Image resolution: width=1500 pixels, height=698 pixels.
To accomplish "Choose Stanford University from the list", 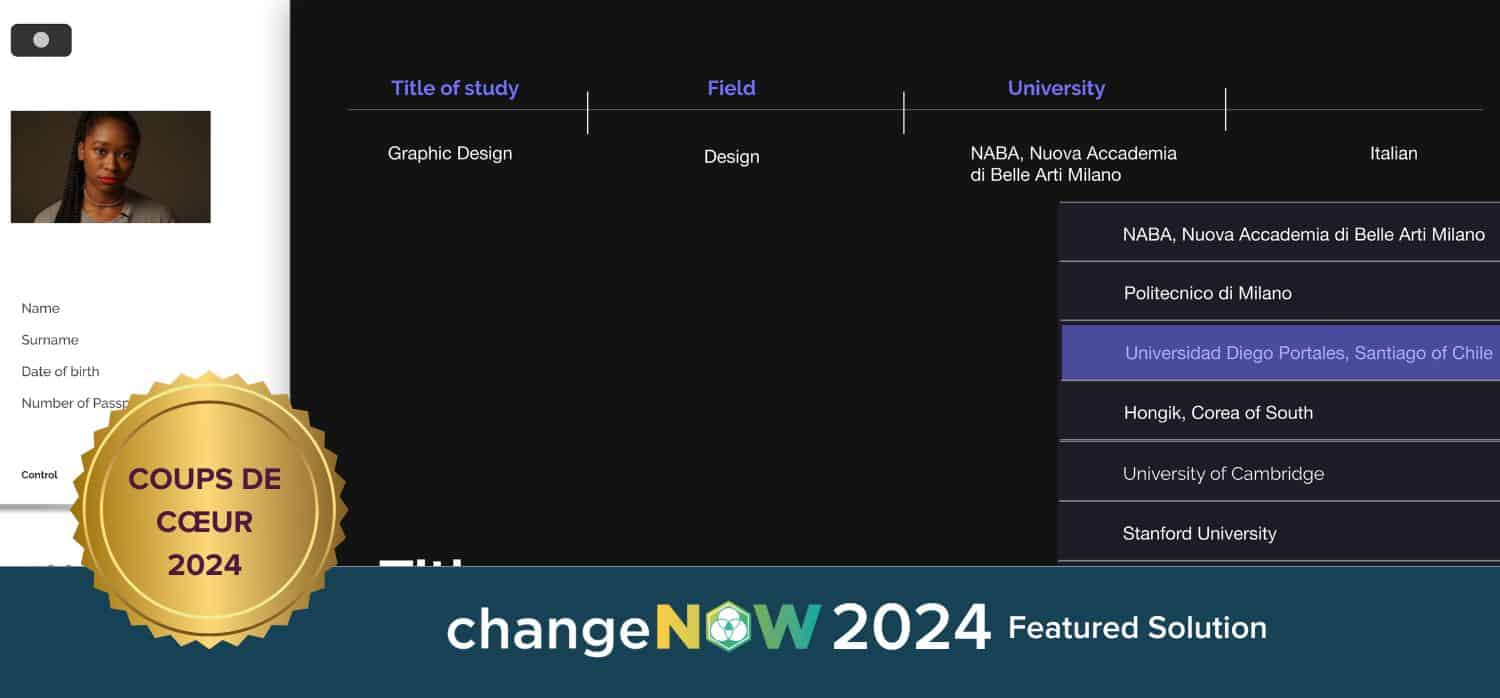I will click(1199, 533).
